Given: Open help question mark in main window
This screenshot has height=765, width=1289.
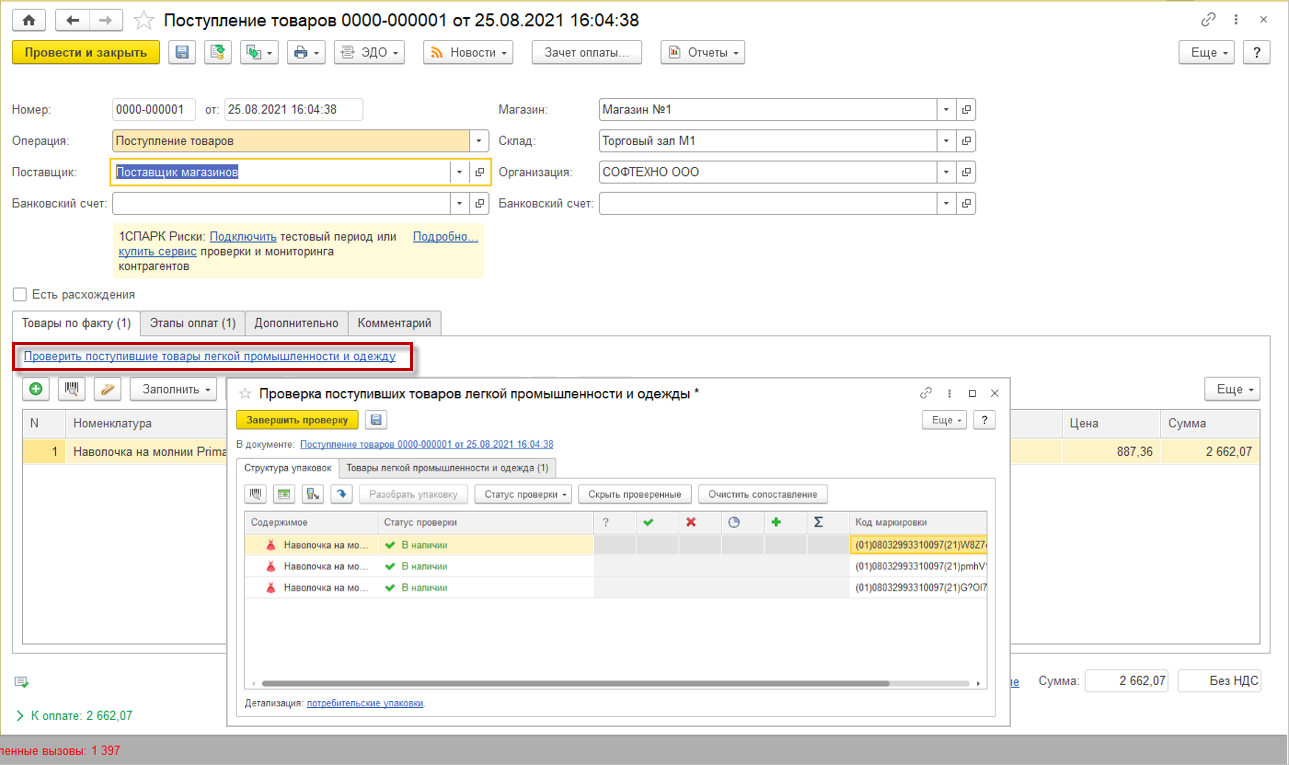Looking at the screenshot, I should 1257,53.
